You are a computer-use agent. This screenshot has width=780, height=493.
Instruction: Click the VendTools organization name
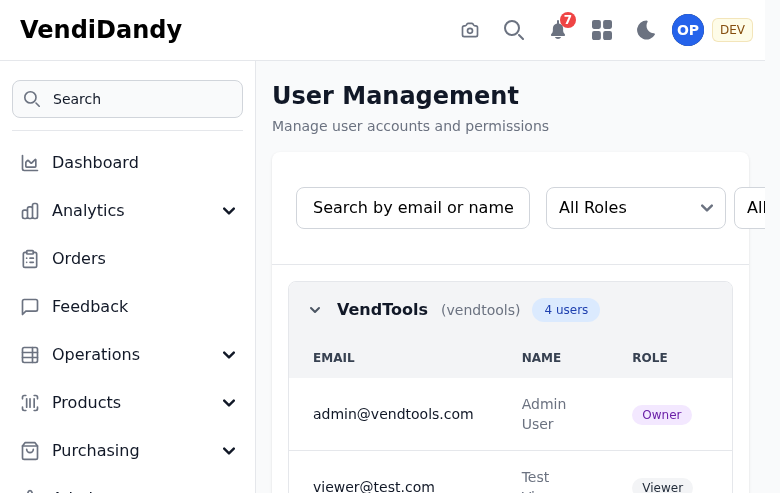[x=382, y=309]
